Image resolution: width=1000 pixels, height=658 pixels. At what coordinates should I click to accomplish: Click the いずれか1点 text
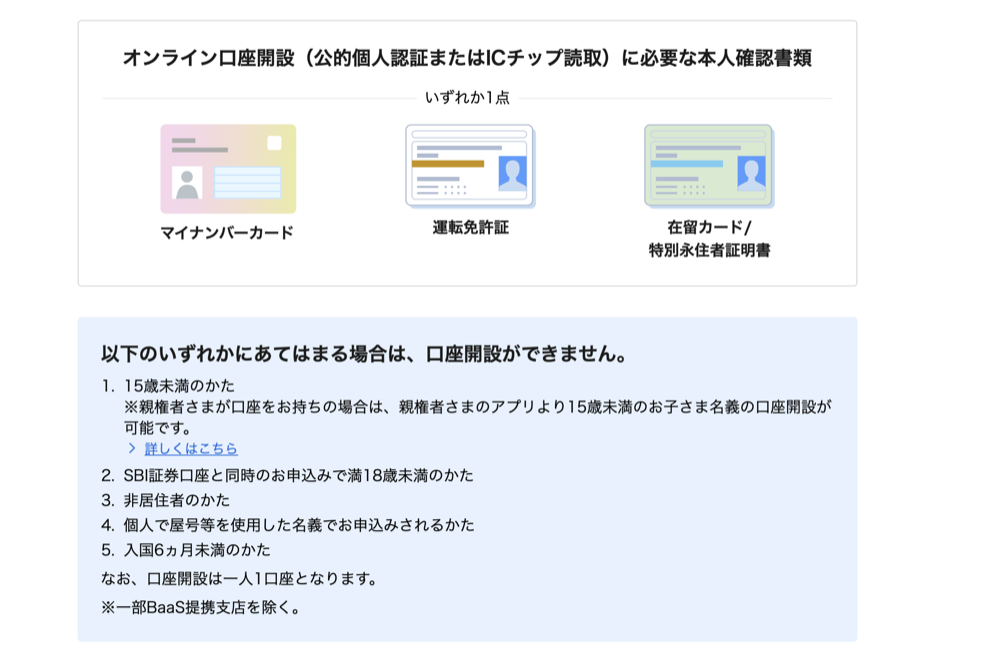pyautogui.click(x=467, y=98)
